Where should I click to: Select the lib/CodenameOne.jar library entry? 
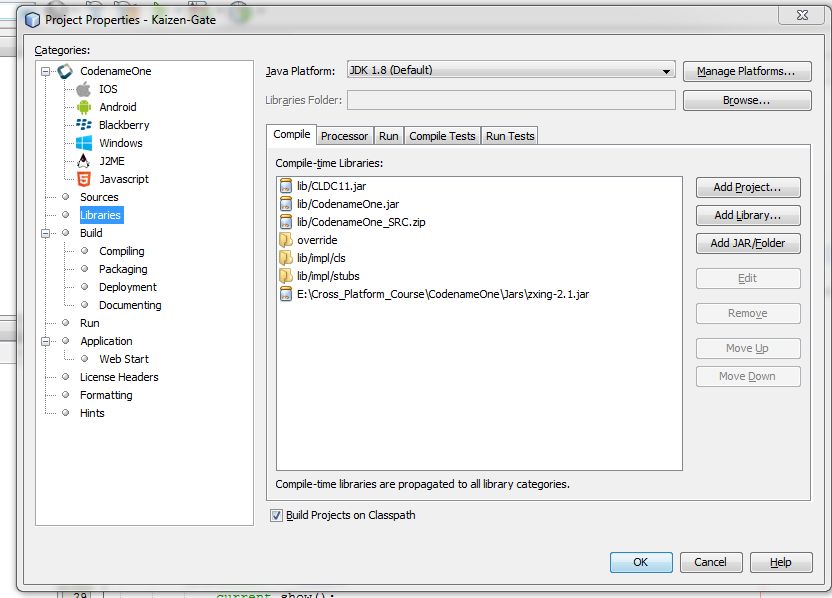(x=348, y=204)
